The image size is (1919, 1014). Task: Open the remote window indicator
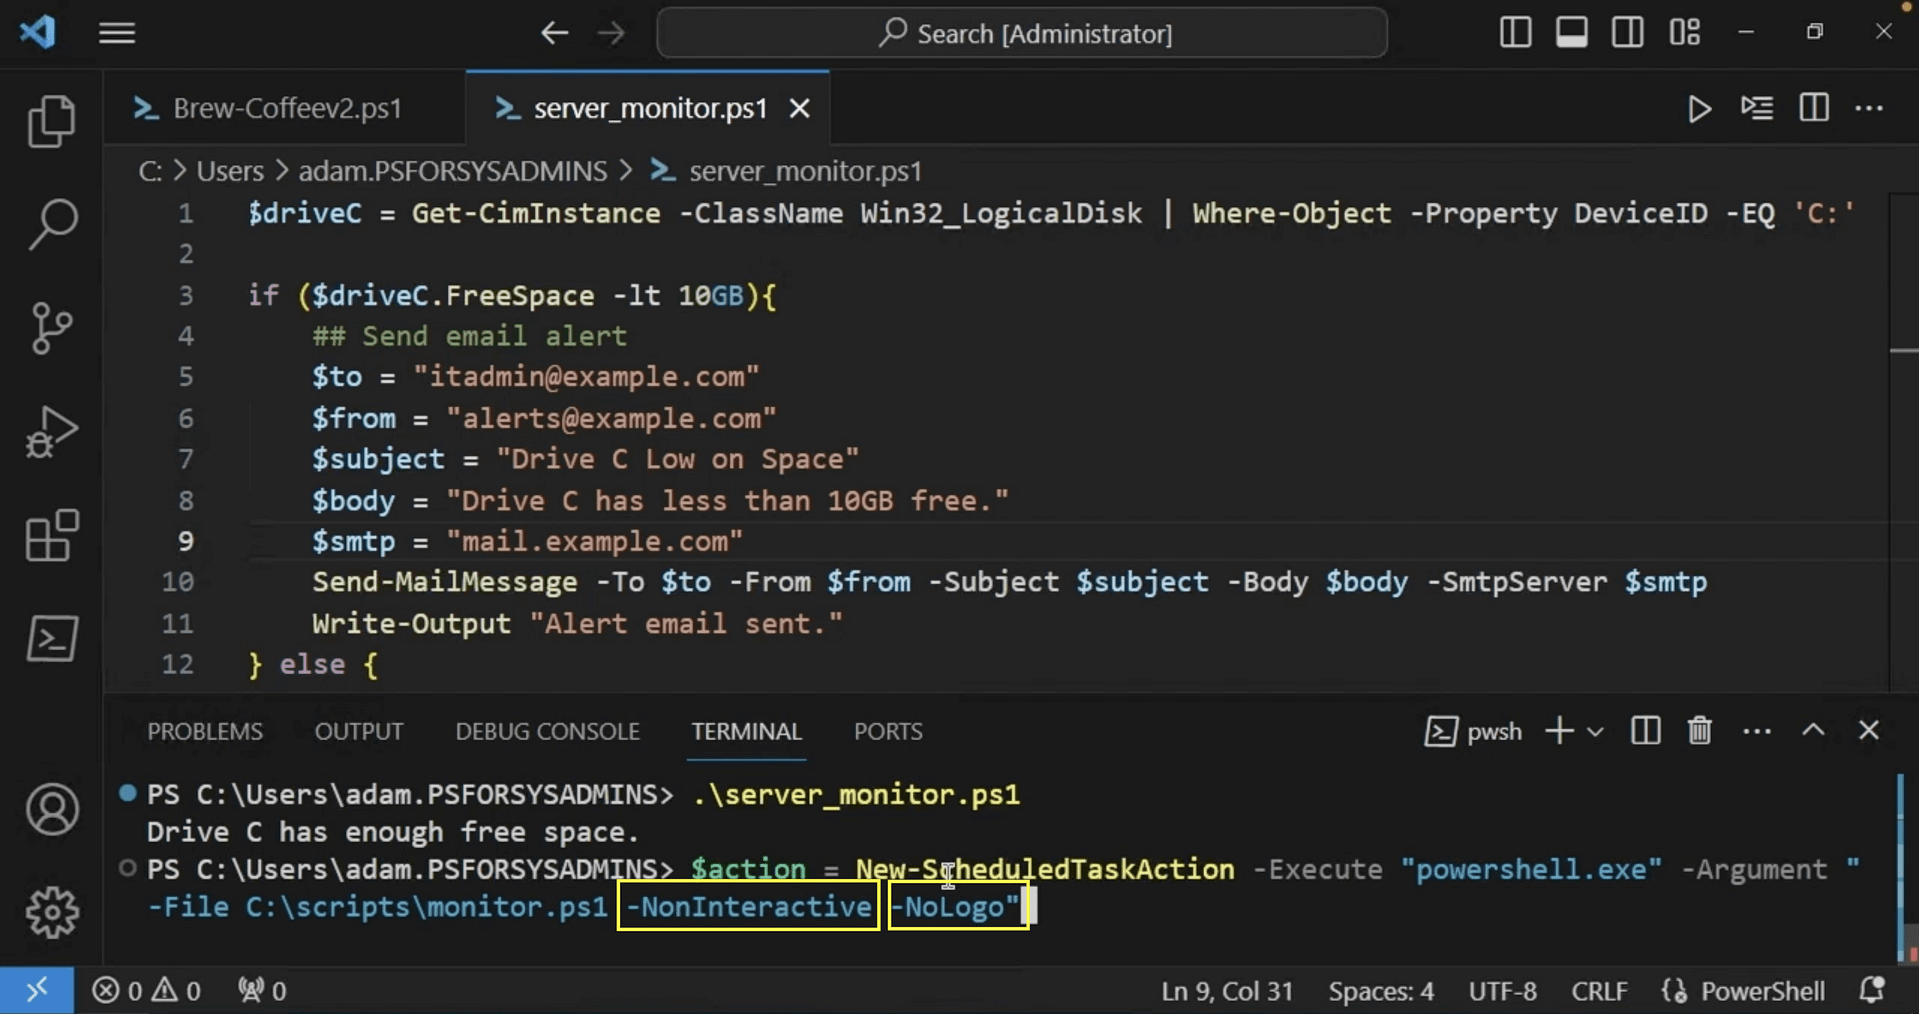click(x=36, y=990)
